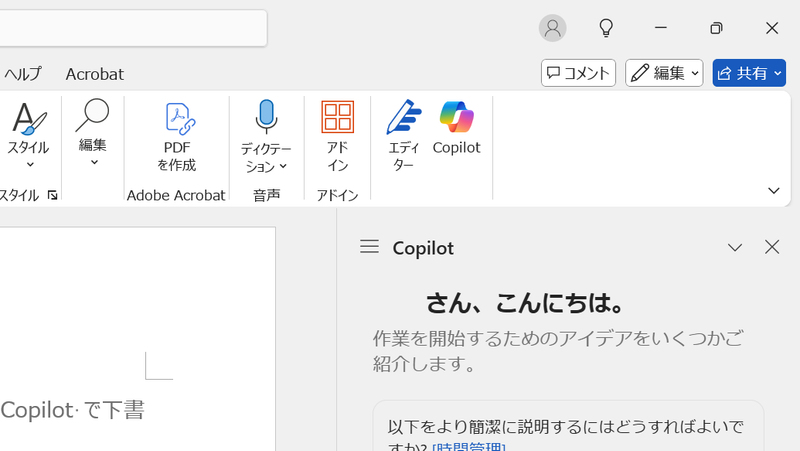Screen dimensions: 800x451
Task: Collapse the ribbon with the chevron
Action: point(773,191)
